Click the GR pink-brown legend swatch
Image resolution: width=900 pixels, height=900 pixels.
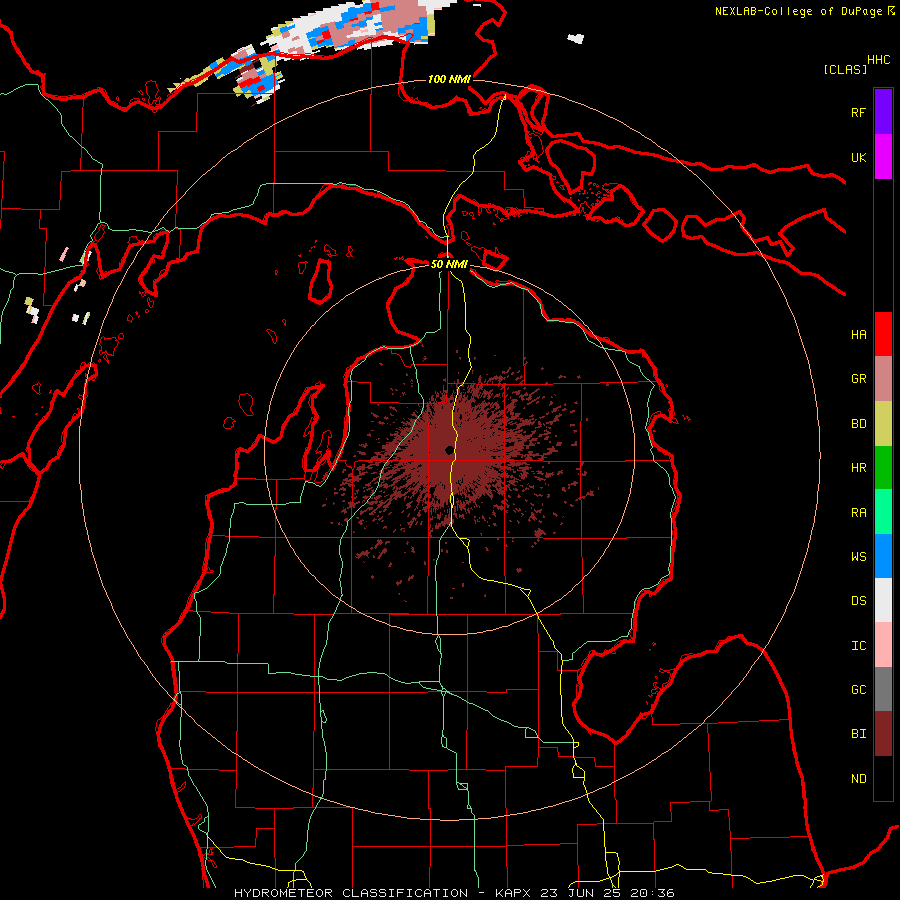coord(883,379)
